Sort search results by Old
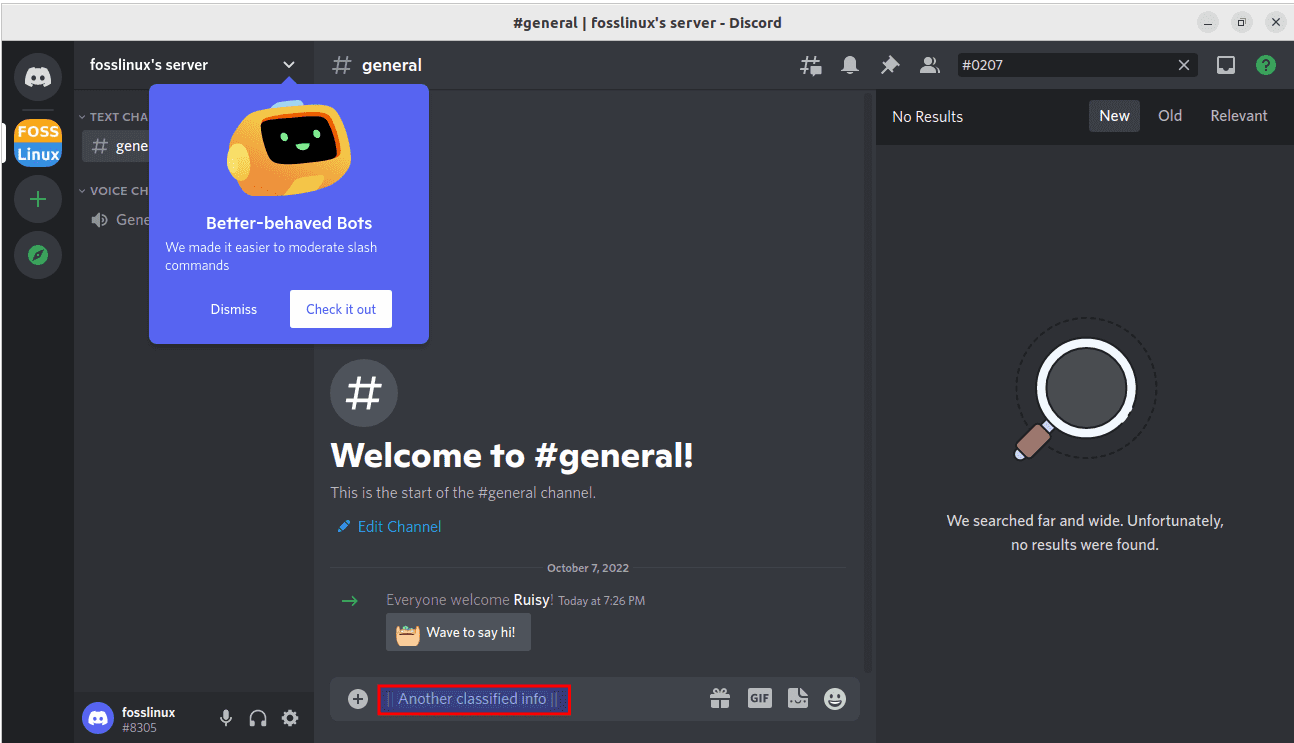 1170,116
